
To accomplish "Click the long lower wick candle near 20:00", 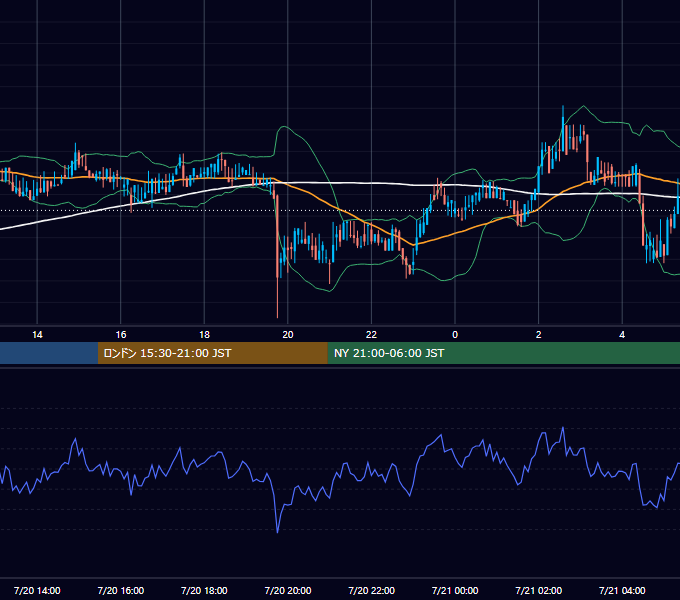I will click(x=278, y=256).
